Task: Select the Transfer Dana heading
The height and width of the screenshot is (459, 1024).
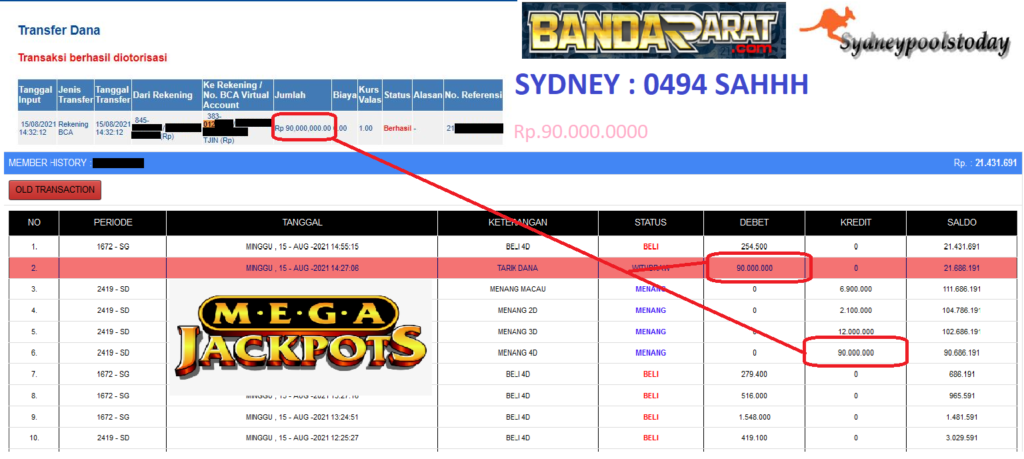Action: click(x=59, y=30)
